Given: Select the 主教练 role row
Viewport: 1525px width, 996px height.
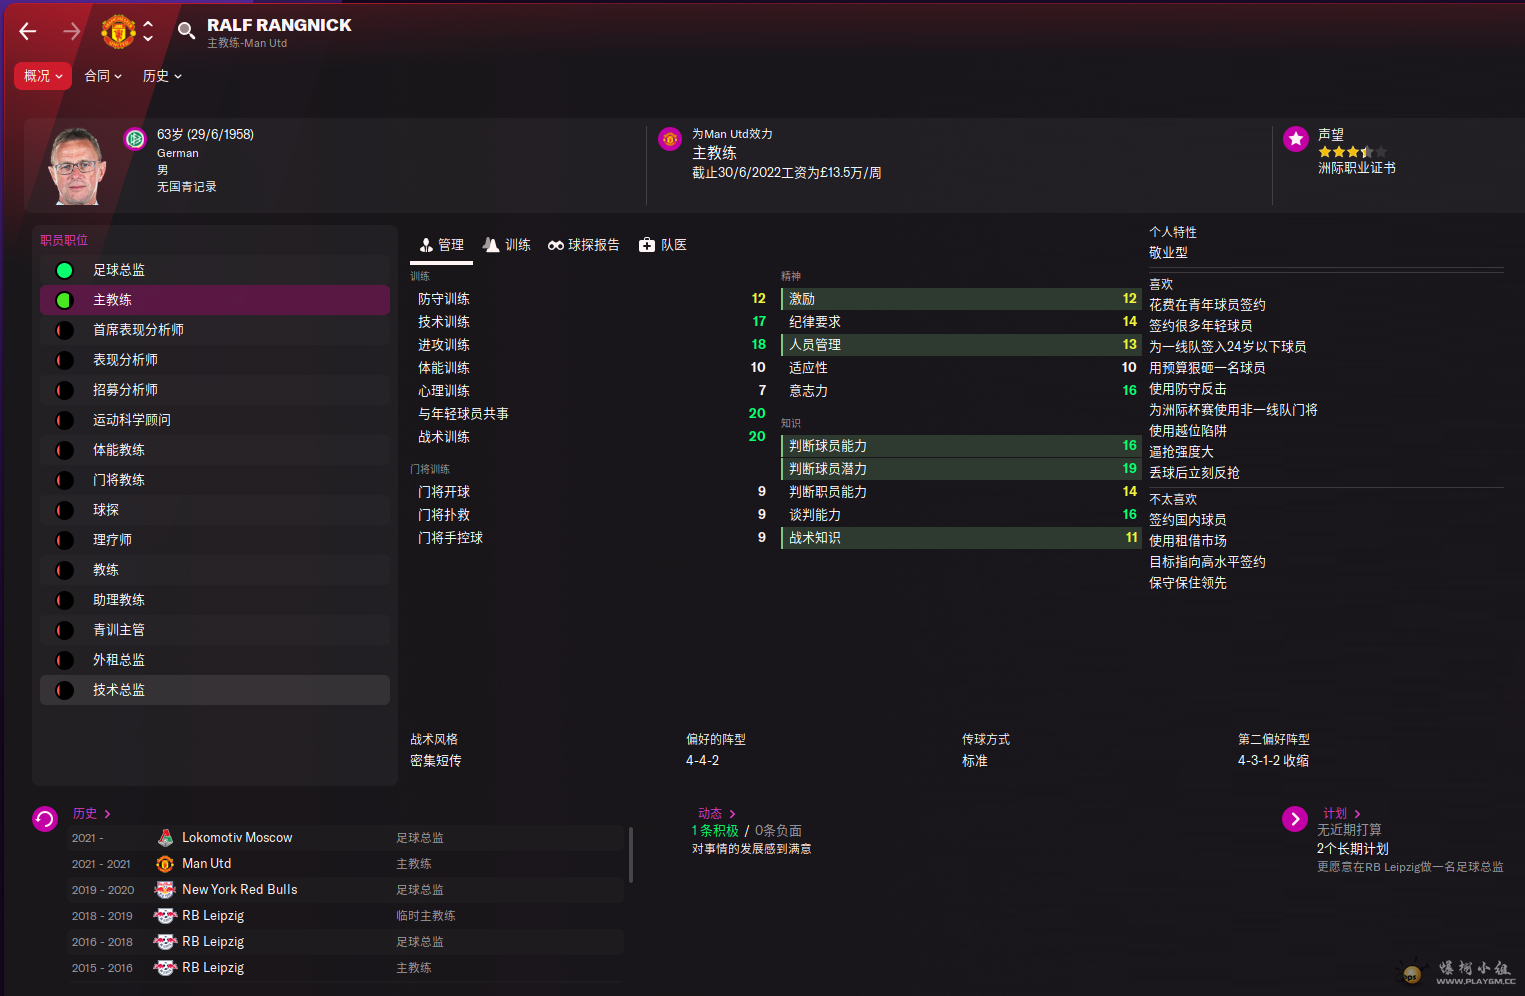Looking at the screenshot, I should pyautogui.click(x=215, y=300).
